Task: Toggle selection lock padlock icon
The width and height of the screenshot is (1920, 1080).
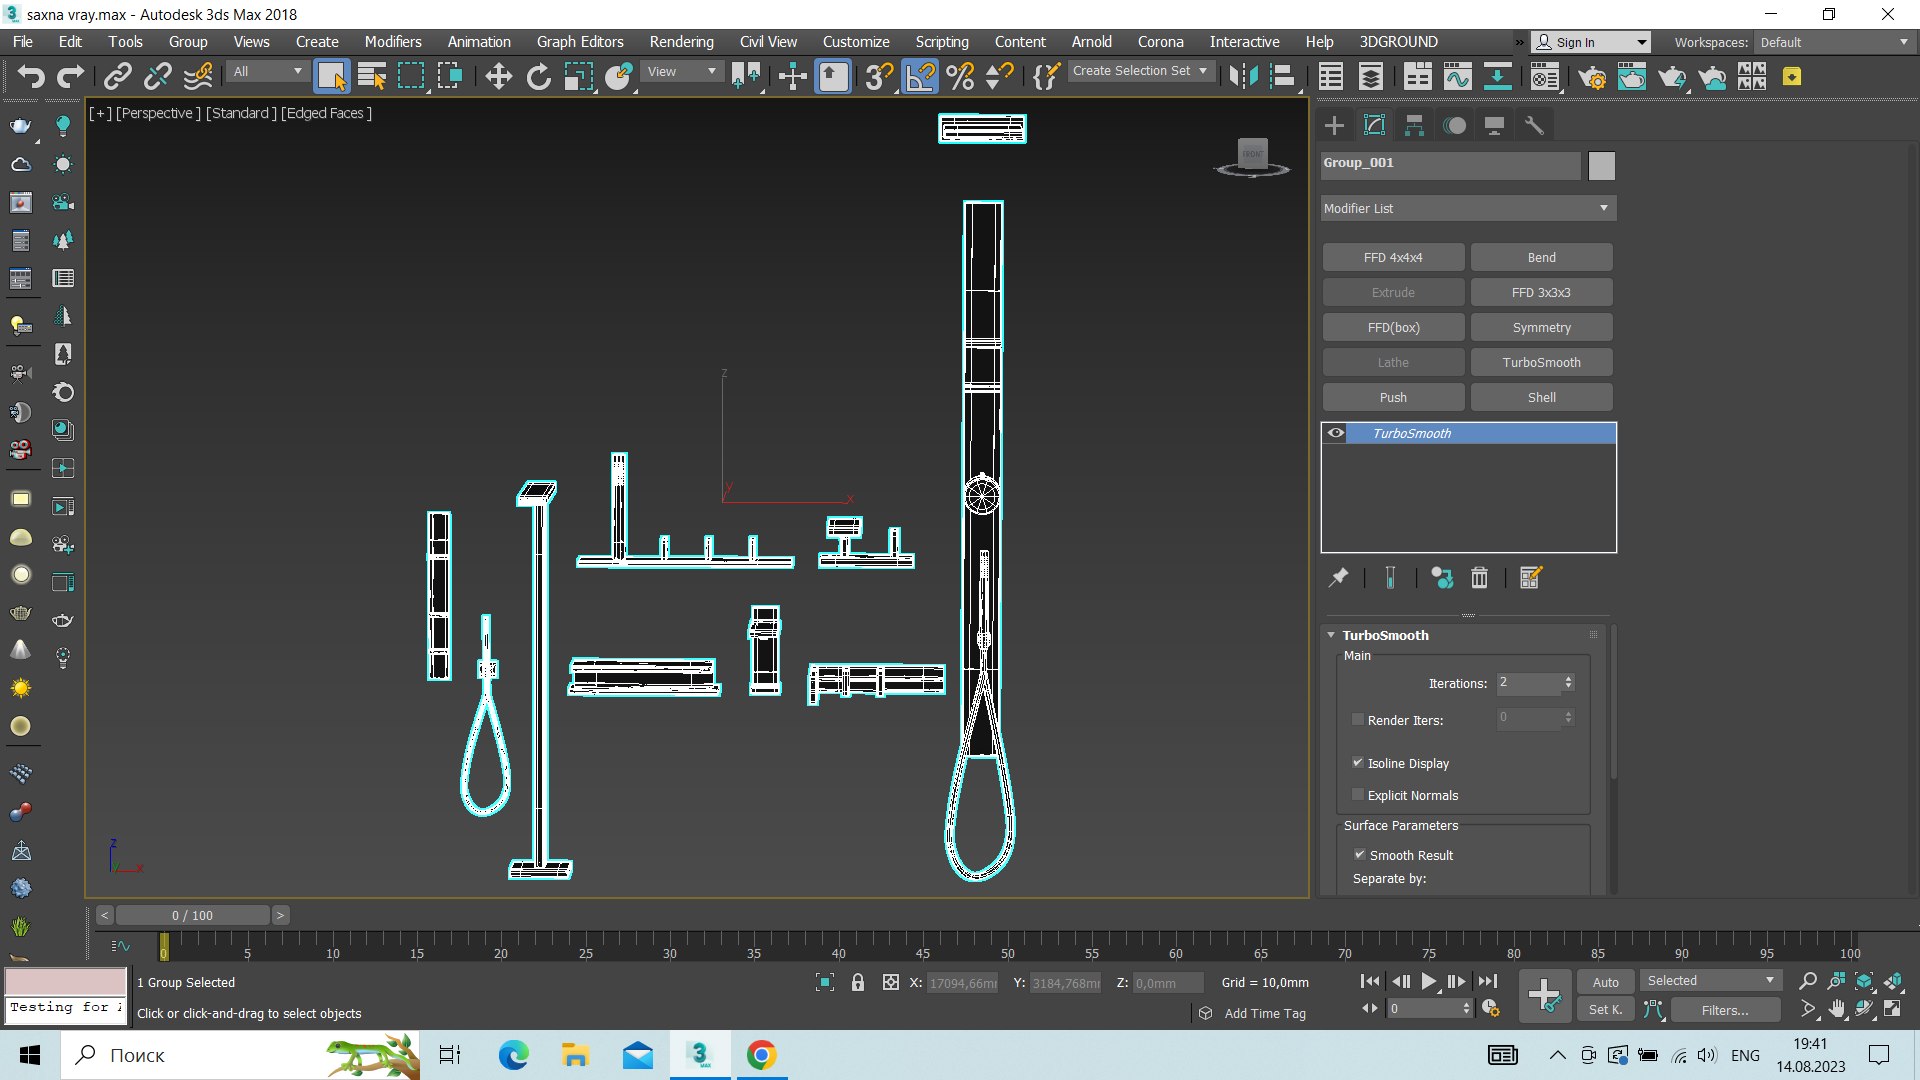Action: click(857, 982)
